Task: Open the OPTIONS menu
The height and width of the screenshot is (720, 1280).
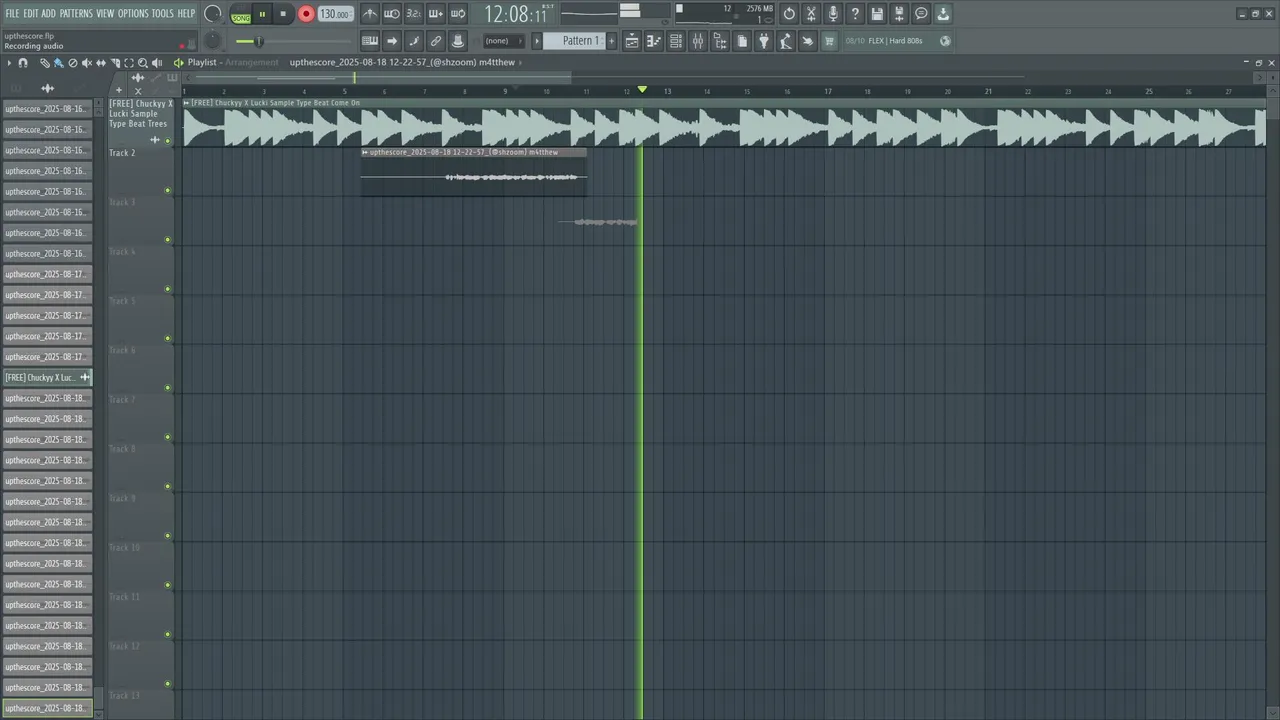Action: coord(133,13)
